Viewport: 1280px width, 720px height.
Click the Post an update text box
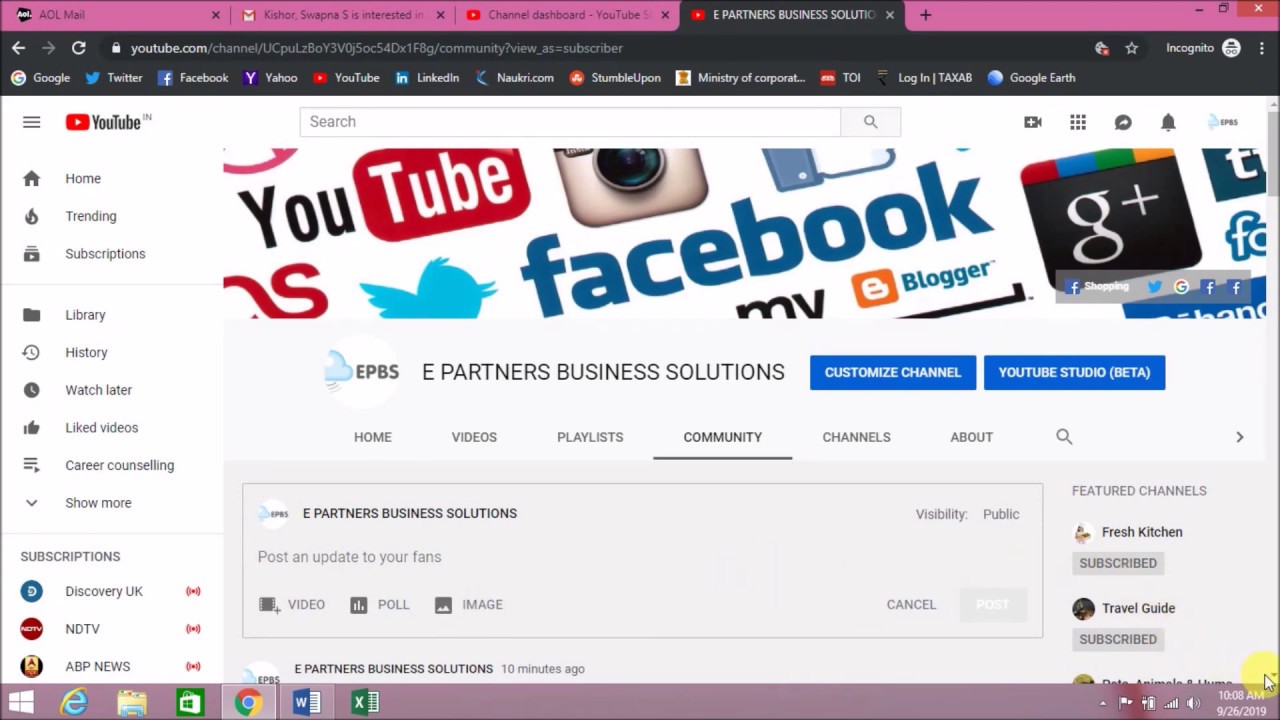pos(642,557)
